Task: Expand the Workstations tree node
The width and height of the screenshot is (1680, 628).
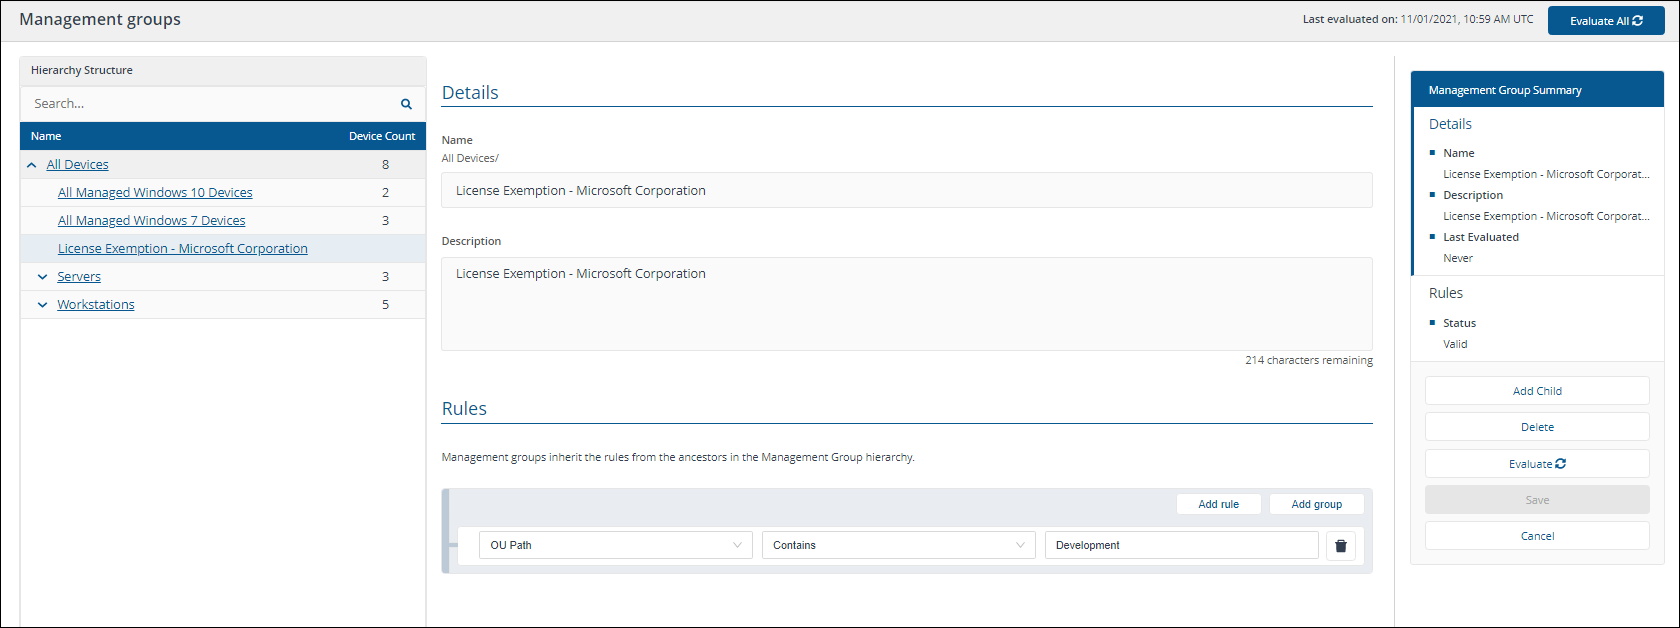Action: pyautogui.click(x=42, y=305)
